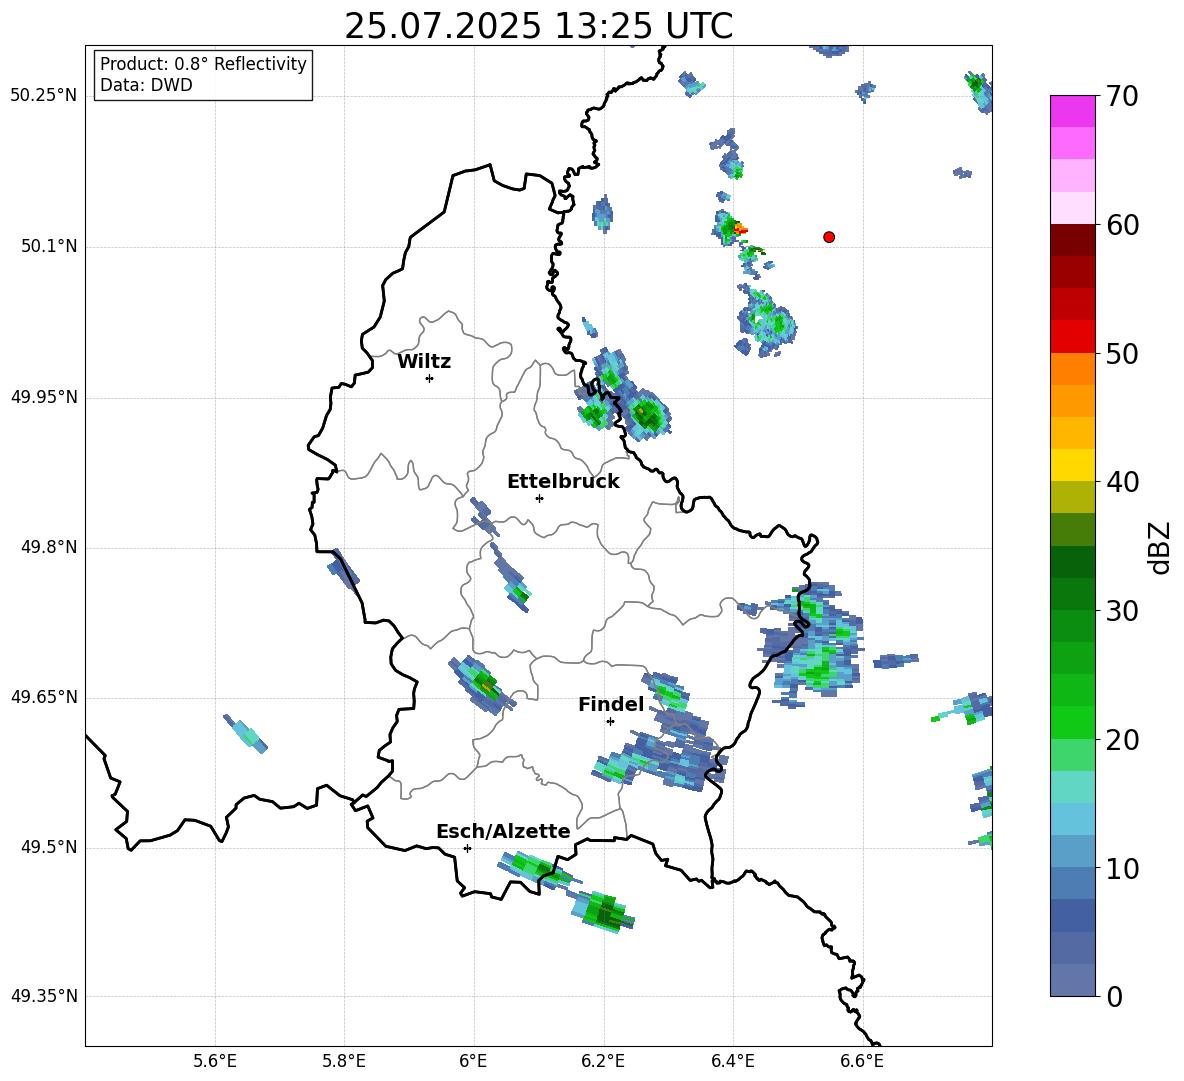This screenshot has height=1081, width=1184.
Task: Click the red dot marker on the map
Action: (828, 237)
